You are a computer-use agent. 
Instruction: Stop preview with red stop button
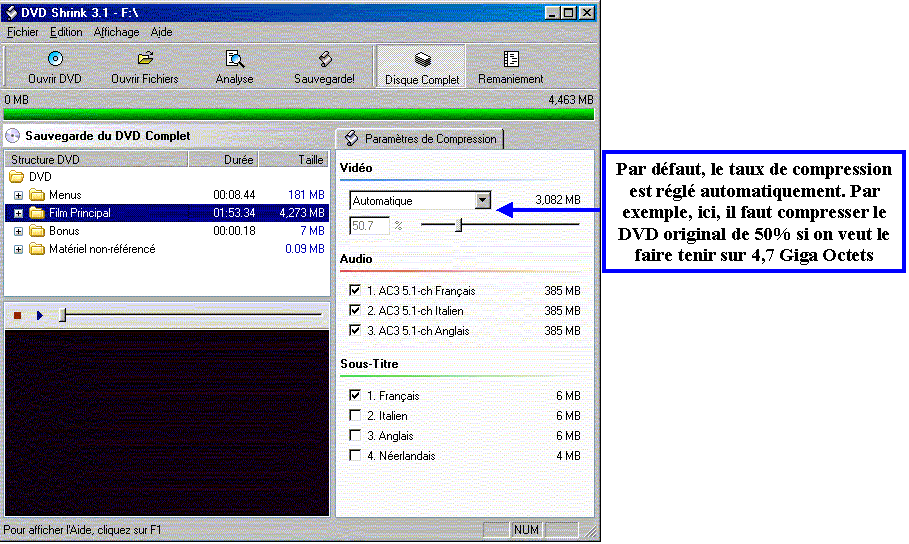click(17, 315)
